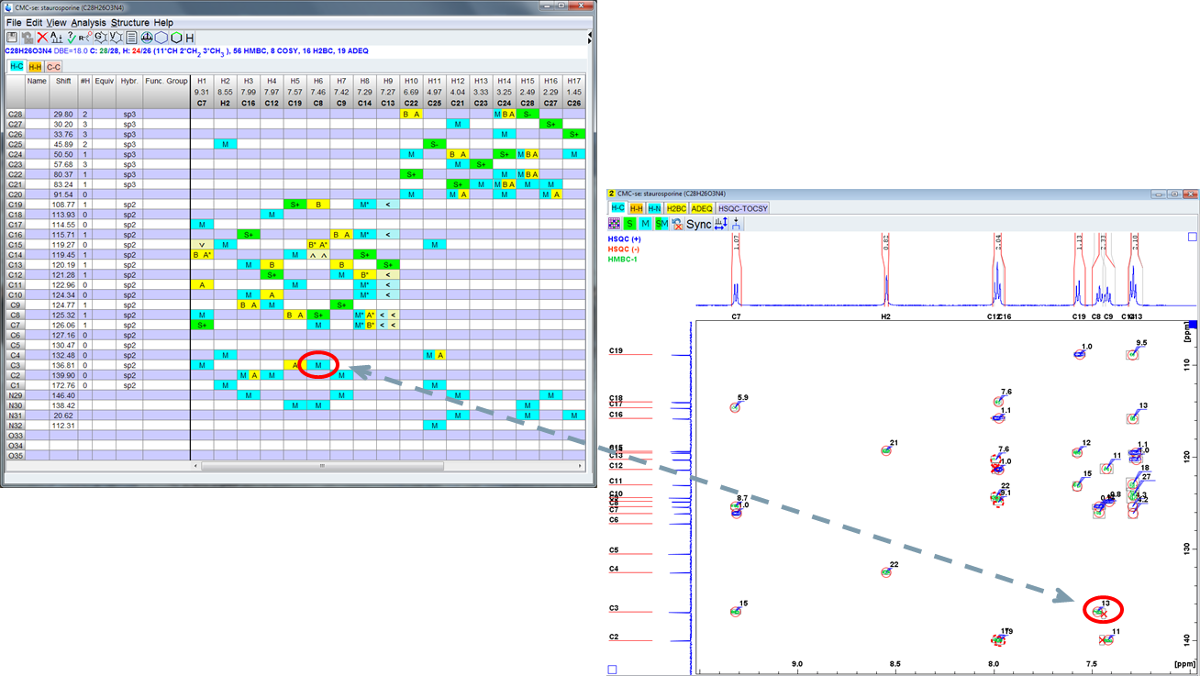Screen dimensions: 1200x676
Task: Toggle the green S correlation filter
Action: 629,224
